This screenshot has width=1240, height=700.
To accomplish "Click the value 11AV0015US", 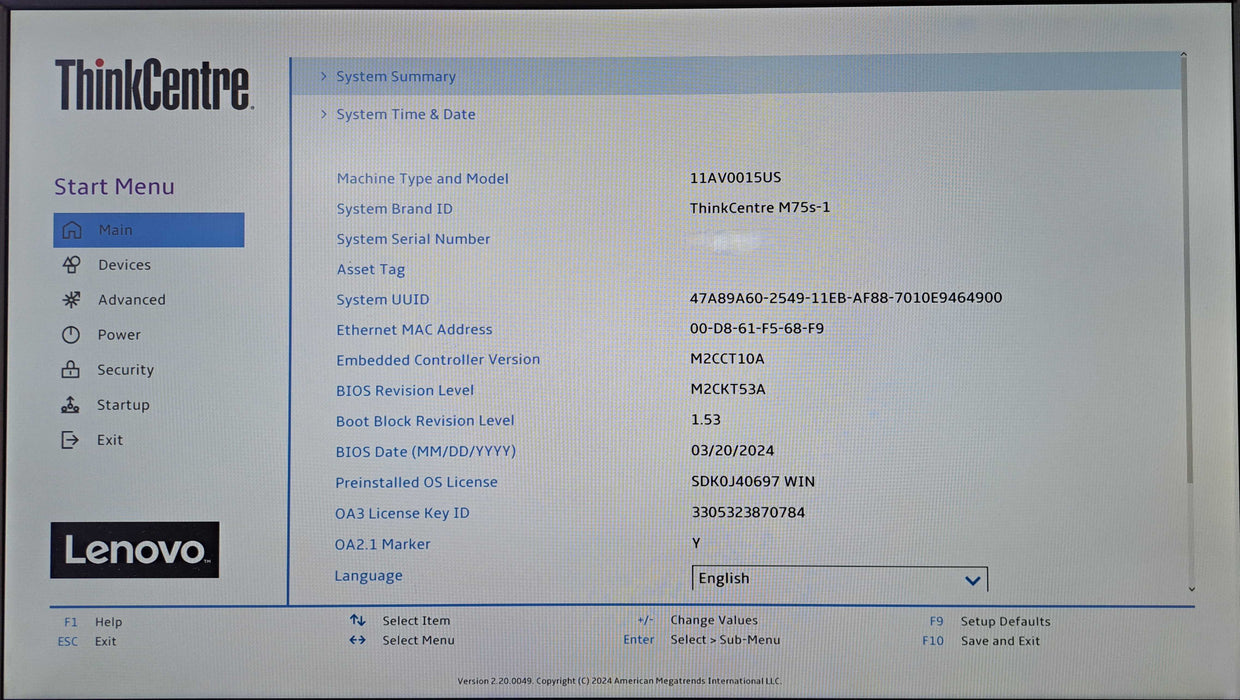I will tap(735, 178).
